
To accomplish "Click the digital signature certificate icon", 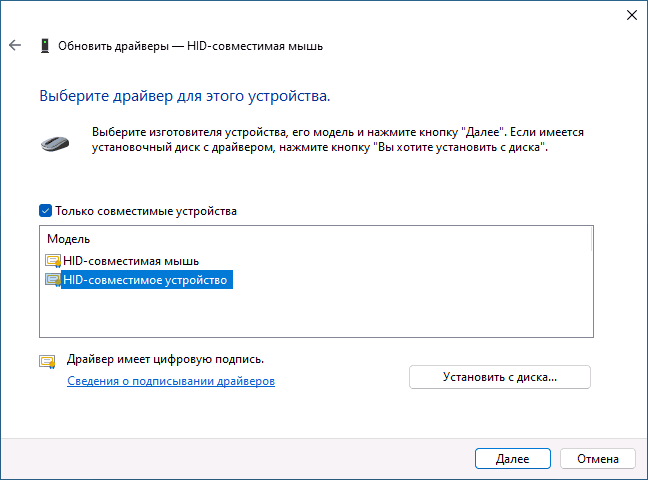I will (x=47, y=362).
